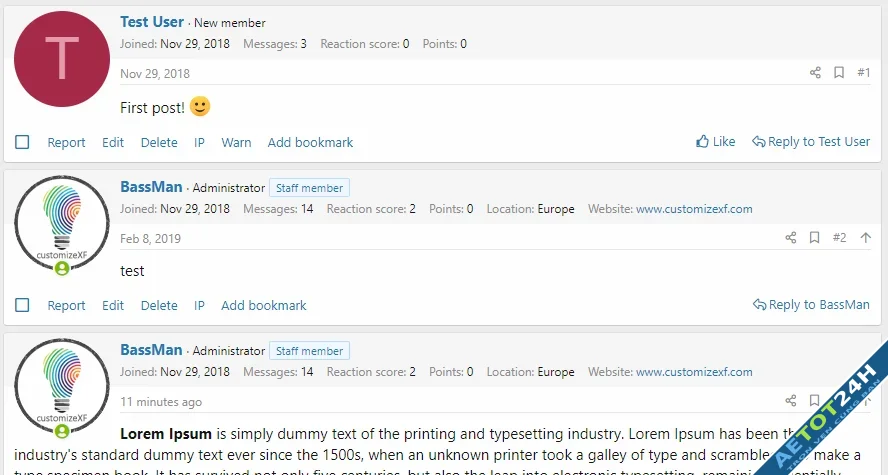888x475 pixels.
Task: Add bookmark on BassMan's test post
Action: point(264,305)
